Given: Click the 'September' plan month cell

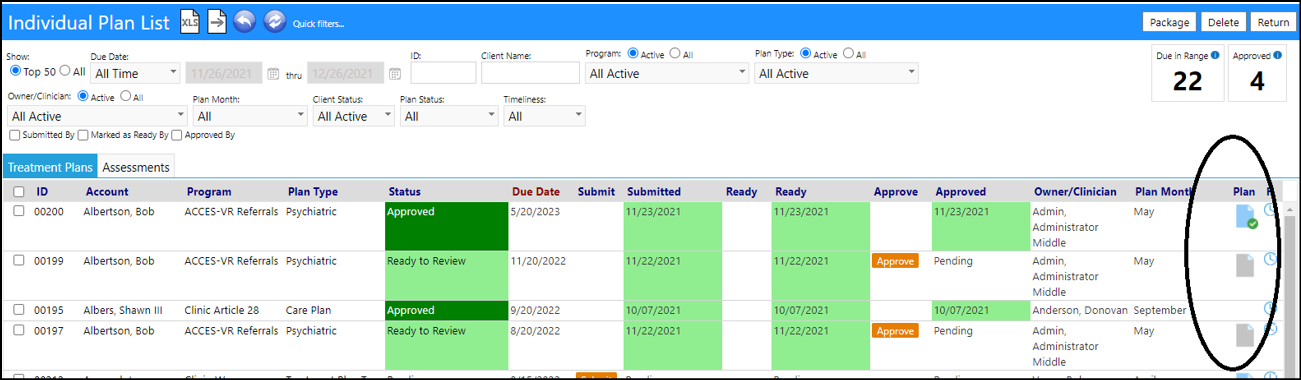Looking at the screenshot, I should pos(1160,310).
